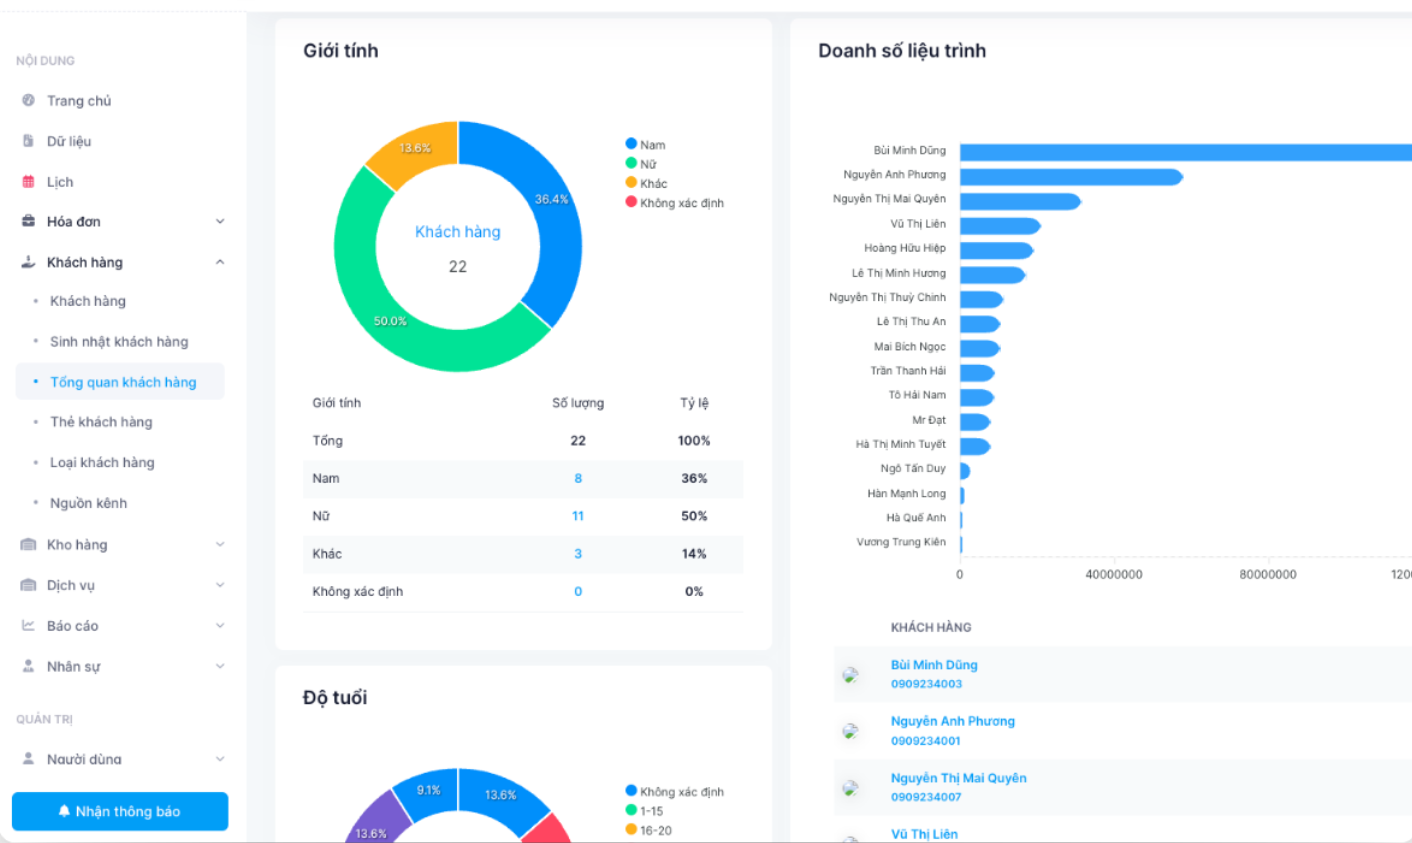Viewport: 1412px width, 843px height.
Task: Click the Báo cáo chart icon
Action: (x=28, y=625)
